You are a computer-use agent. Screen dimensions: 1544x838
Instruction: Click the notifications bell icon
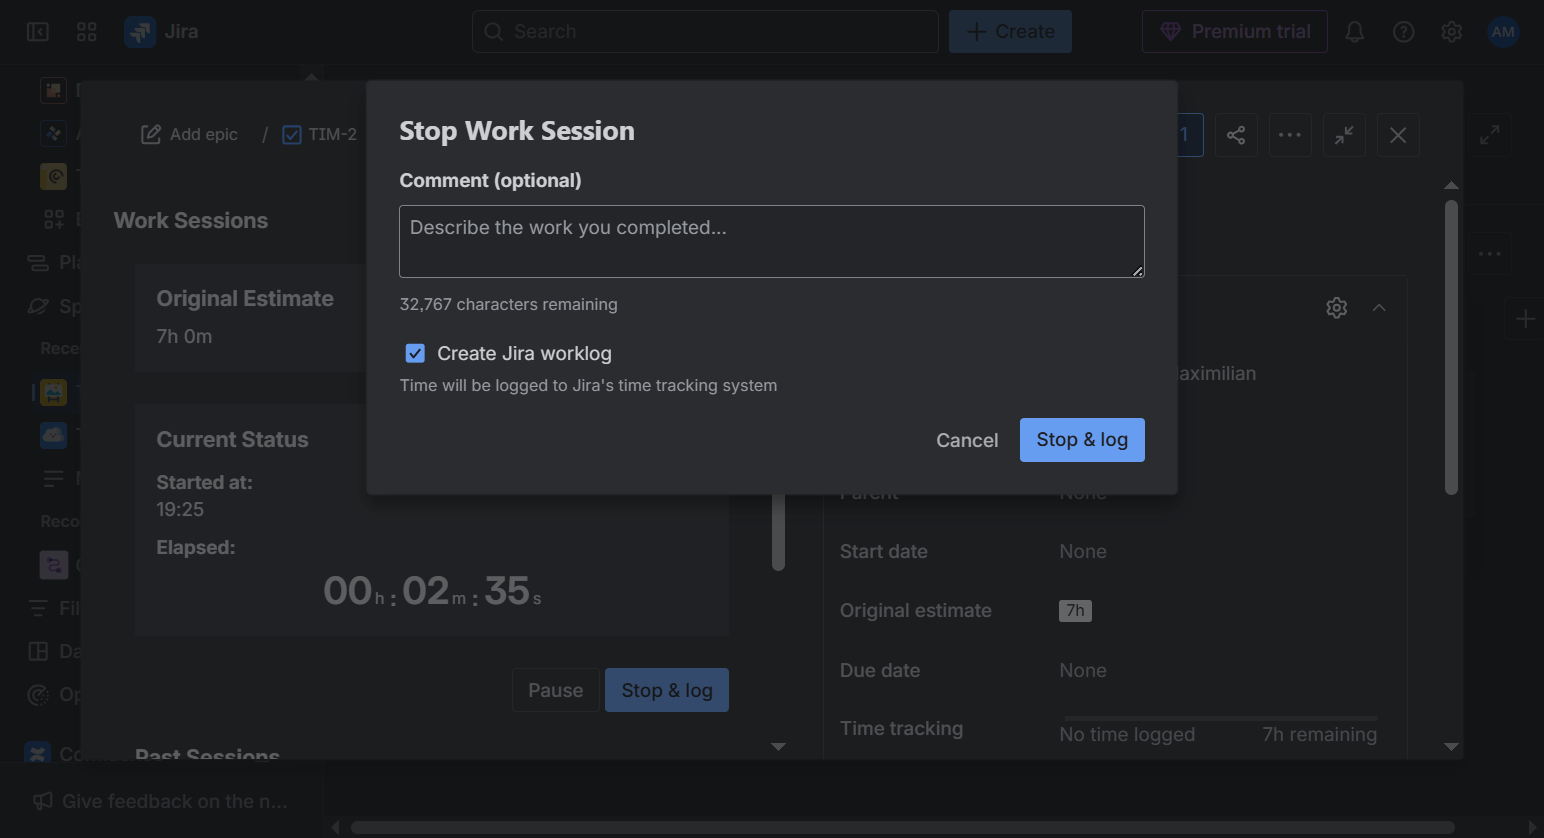1354,32
